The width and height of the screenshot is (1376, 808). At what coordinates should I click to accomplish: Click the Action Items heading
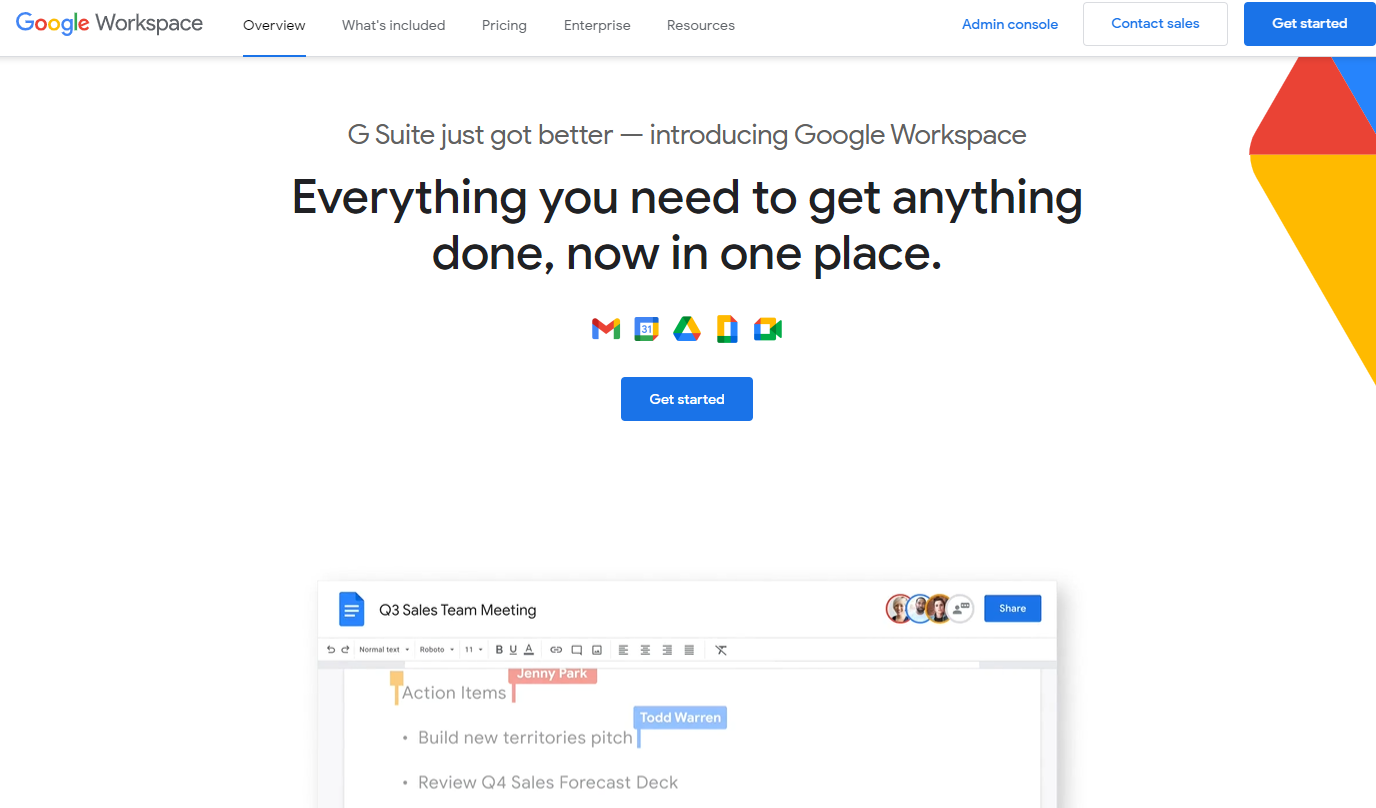454,692
